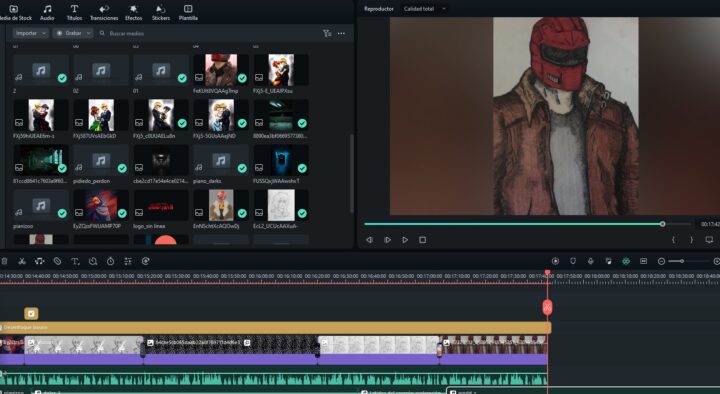The image size is (720, 394).
Task: Click the delete trash icon in timeline toolbar
Action: [4, 261]
